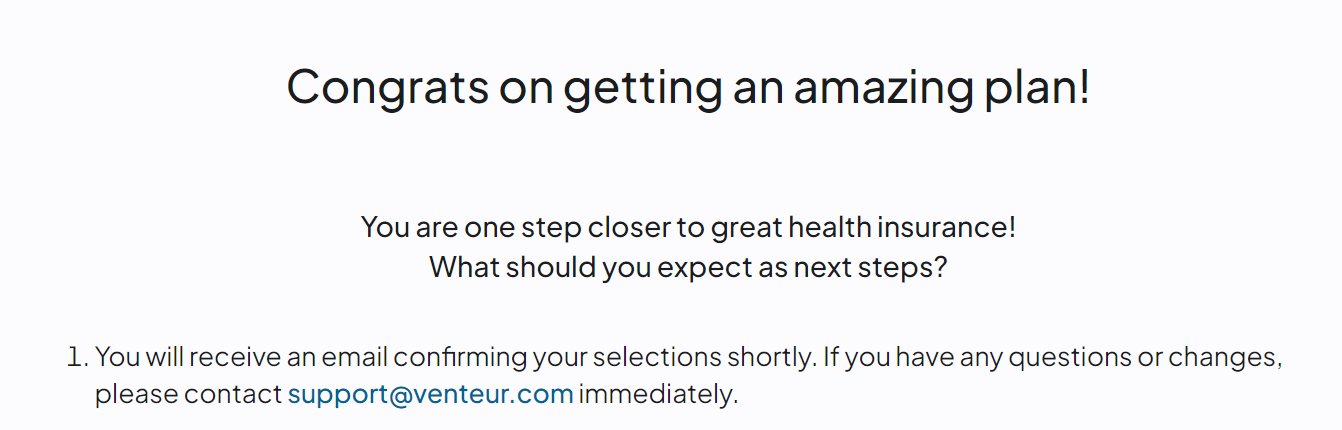
Task: Click the words "please contact" before the email
Action: point(188,394)
